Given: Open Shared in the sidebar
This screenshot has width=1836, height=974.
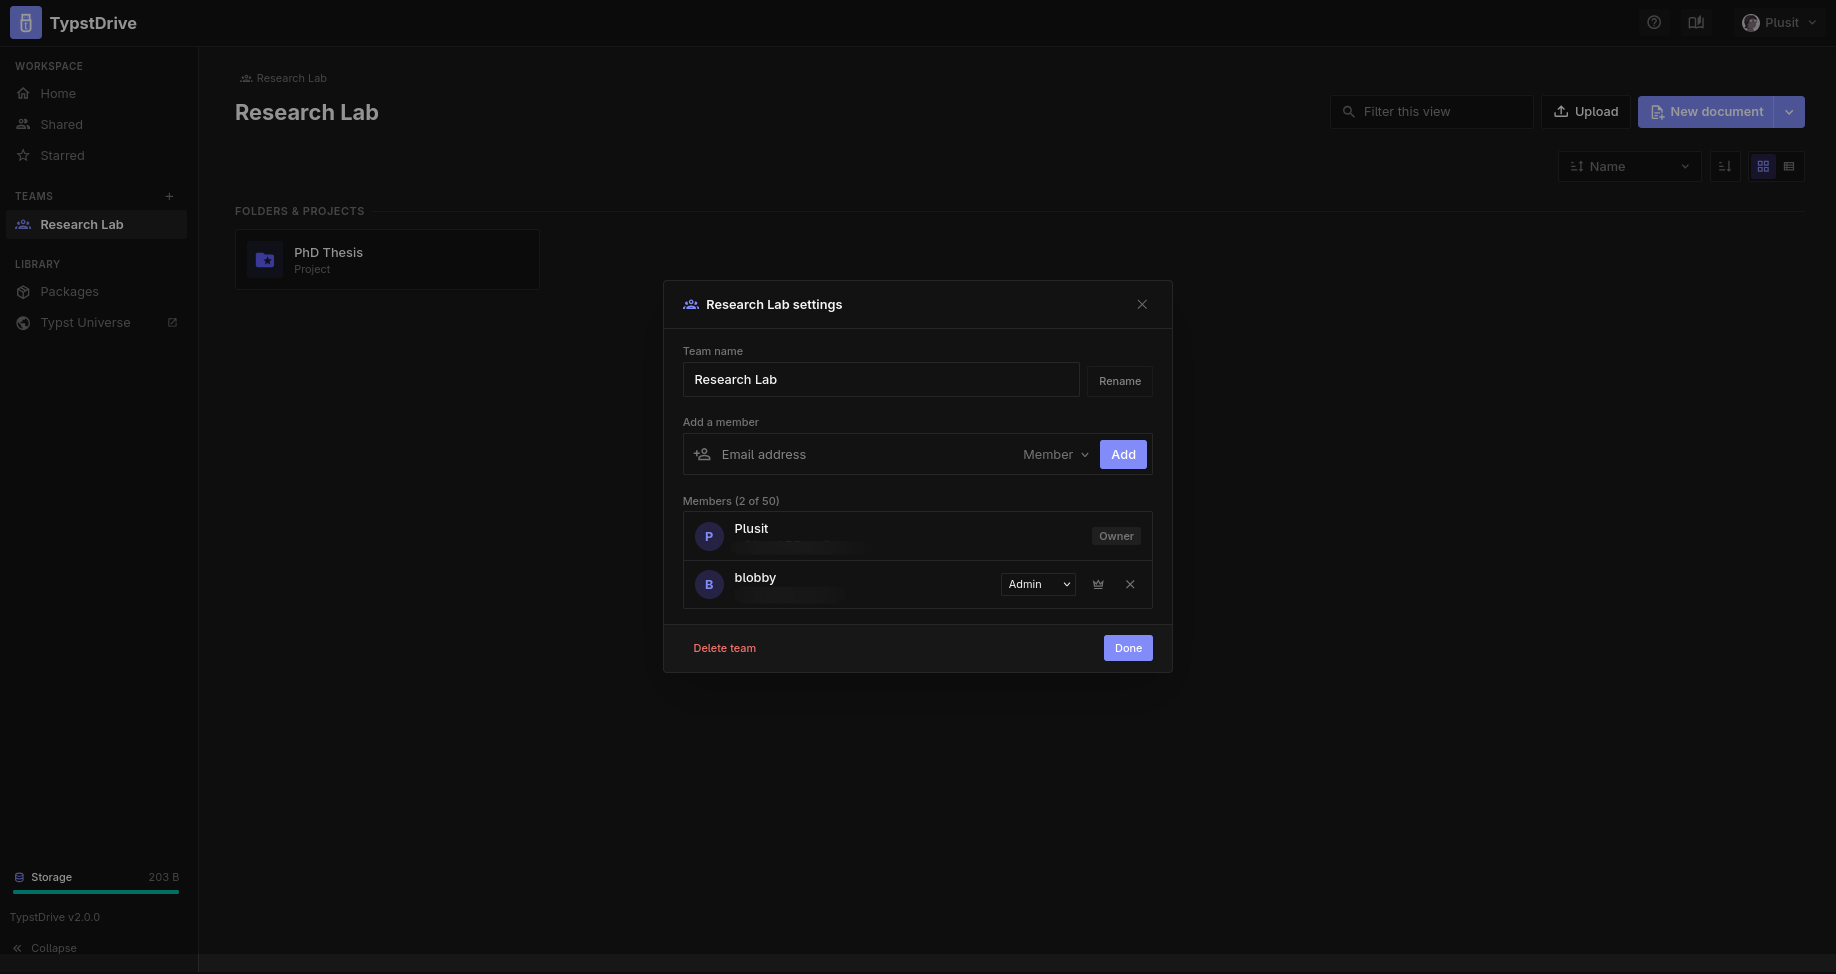Looking at the screenshot, I should 96,124.
